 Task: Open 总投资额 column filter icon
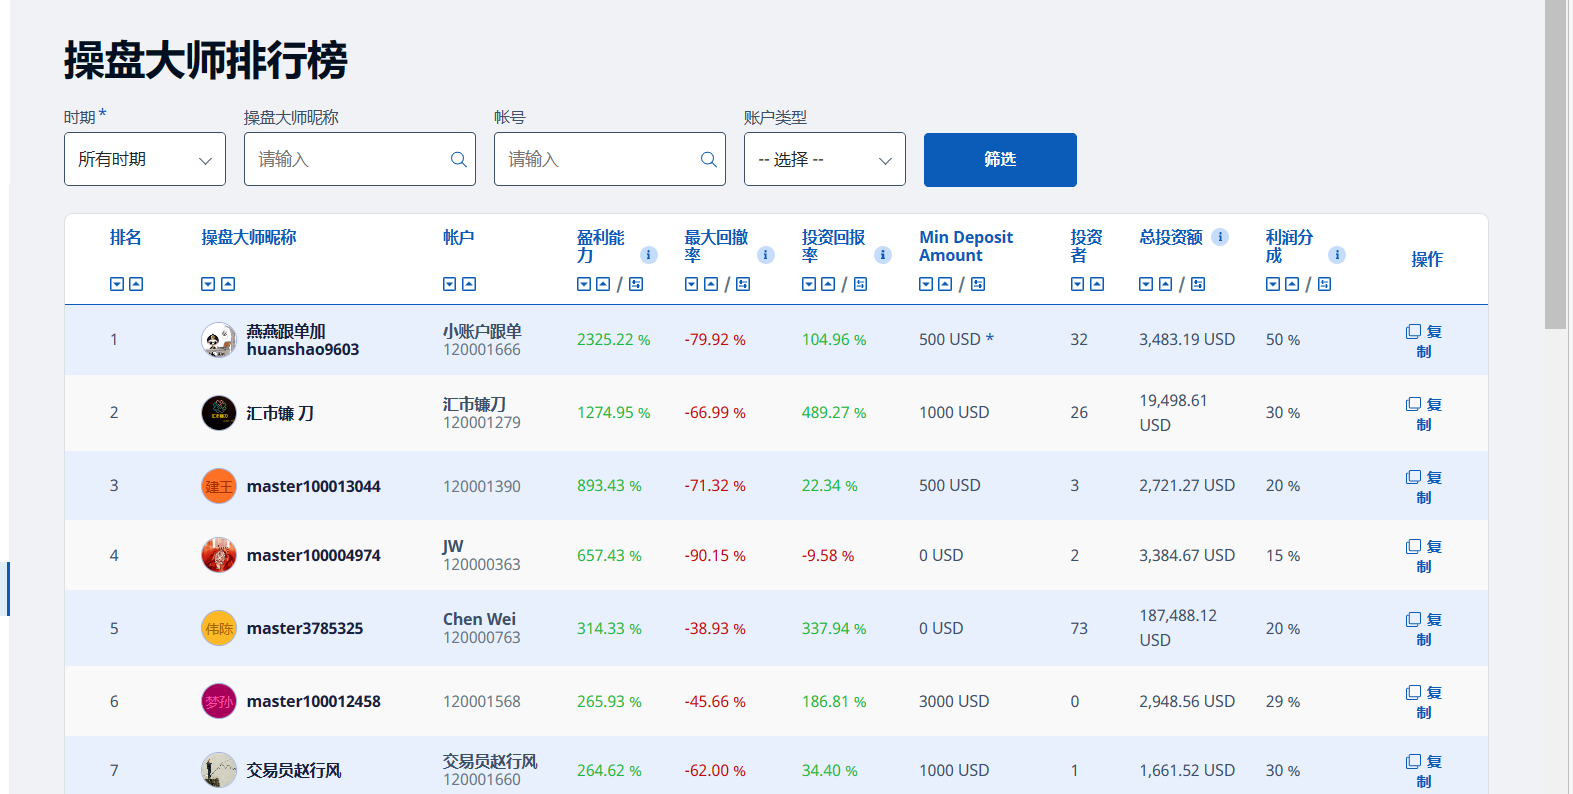(1198, 284)
